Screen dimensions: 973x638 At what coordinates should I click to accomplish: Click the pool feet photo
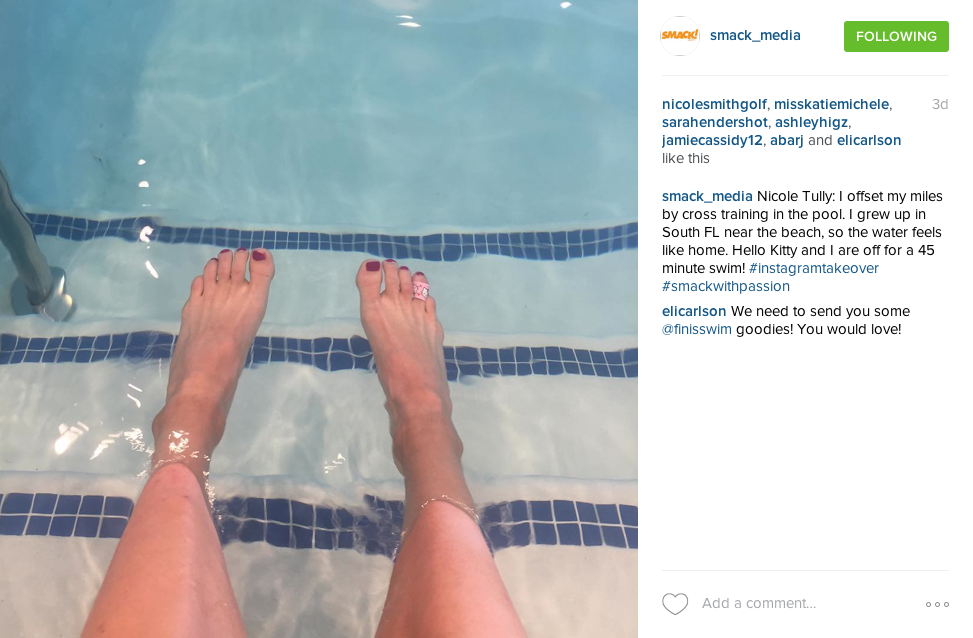[319, 319]
